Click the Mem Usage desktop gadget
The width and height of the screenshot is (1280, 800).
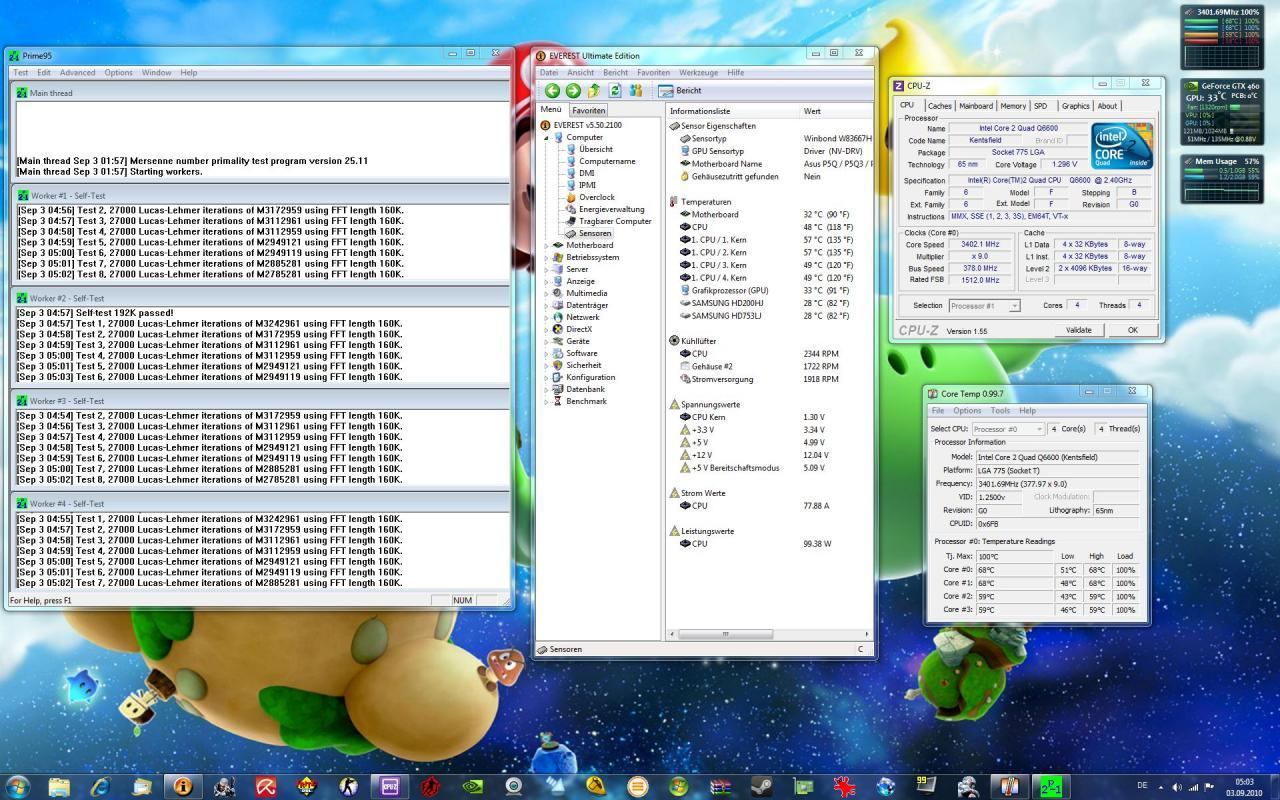point(1222,178)
